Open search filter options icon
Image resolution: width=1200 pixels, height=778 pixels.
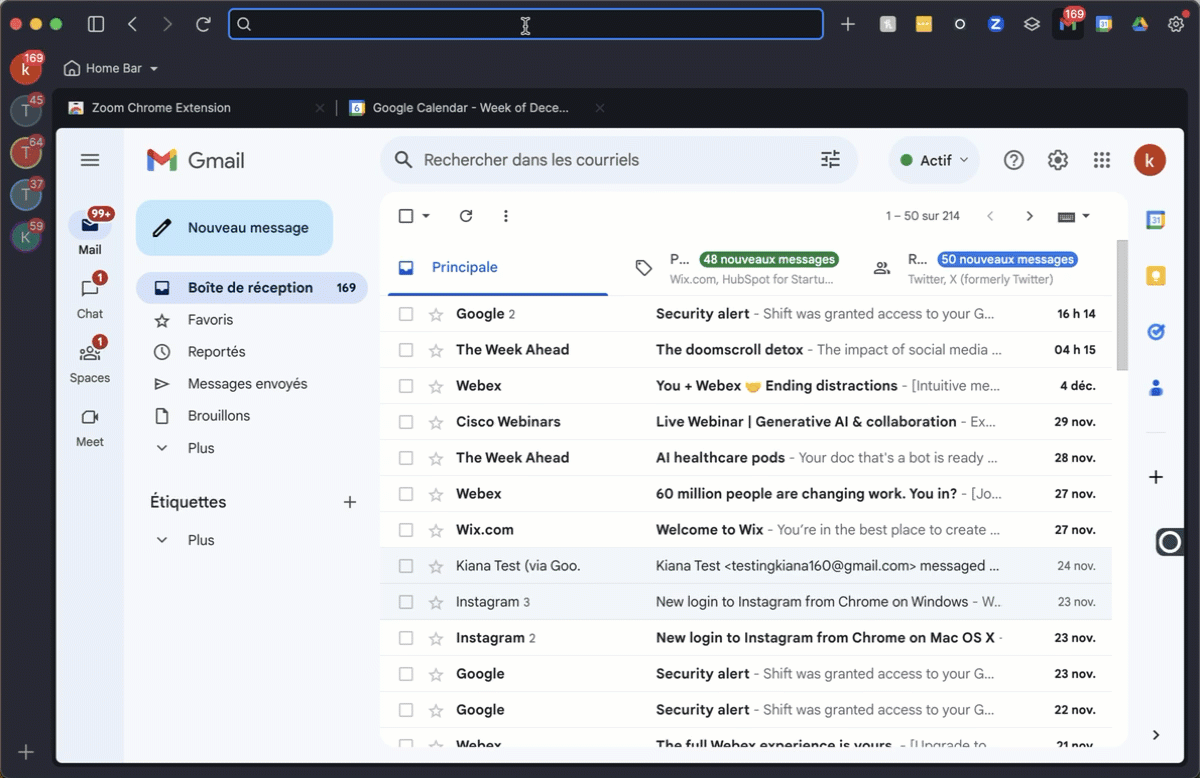(830, 160)
